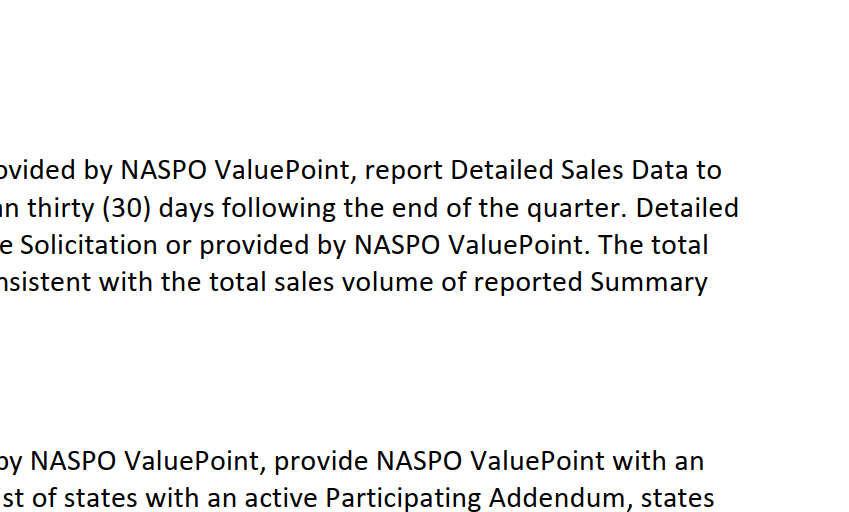Click the word "Solicitation" in the text
The height and width of the screenshot is (512, 849).
[89, 245]
